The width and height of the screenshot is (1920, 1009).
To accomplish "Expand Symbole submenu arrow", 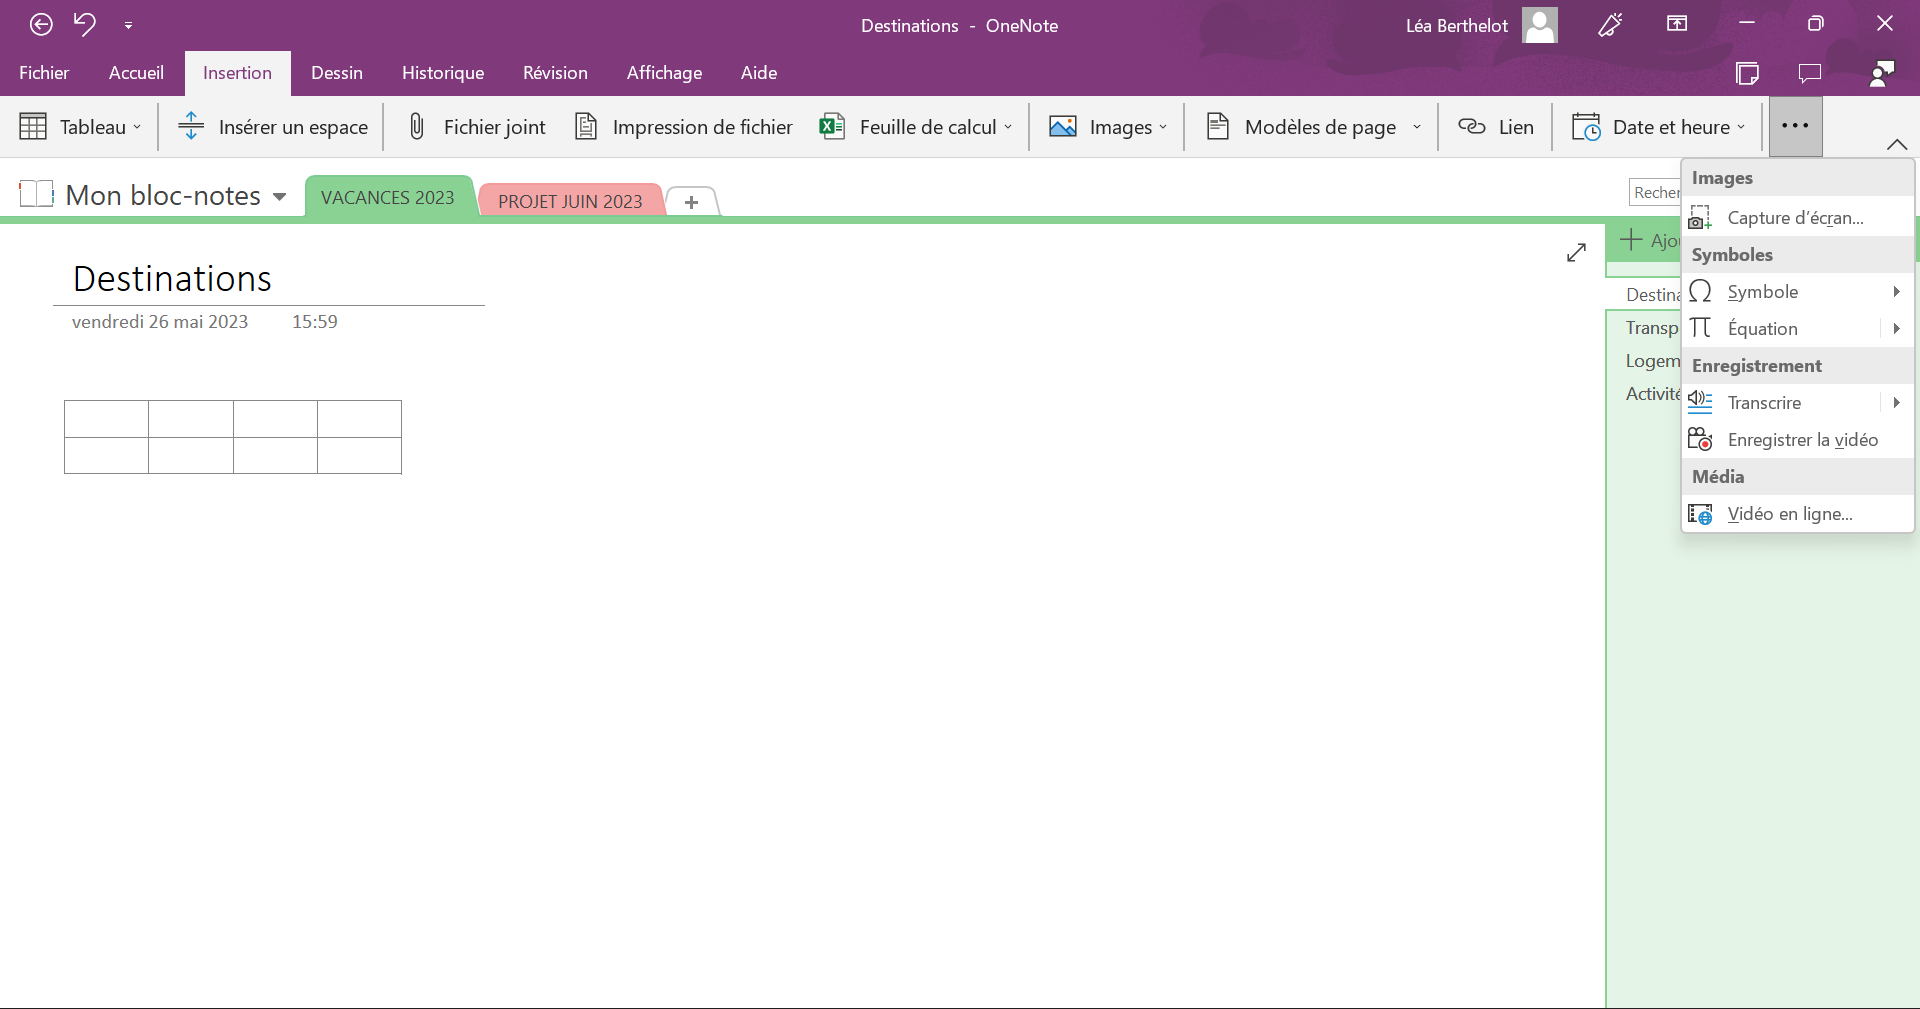I will tap(1896, 292).
